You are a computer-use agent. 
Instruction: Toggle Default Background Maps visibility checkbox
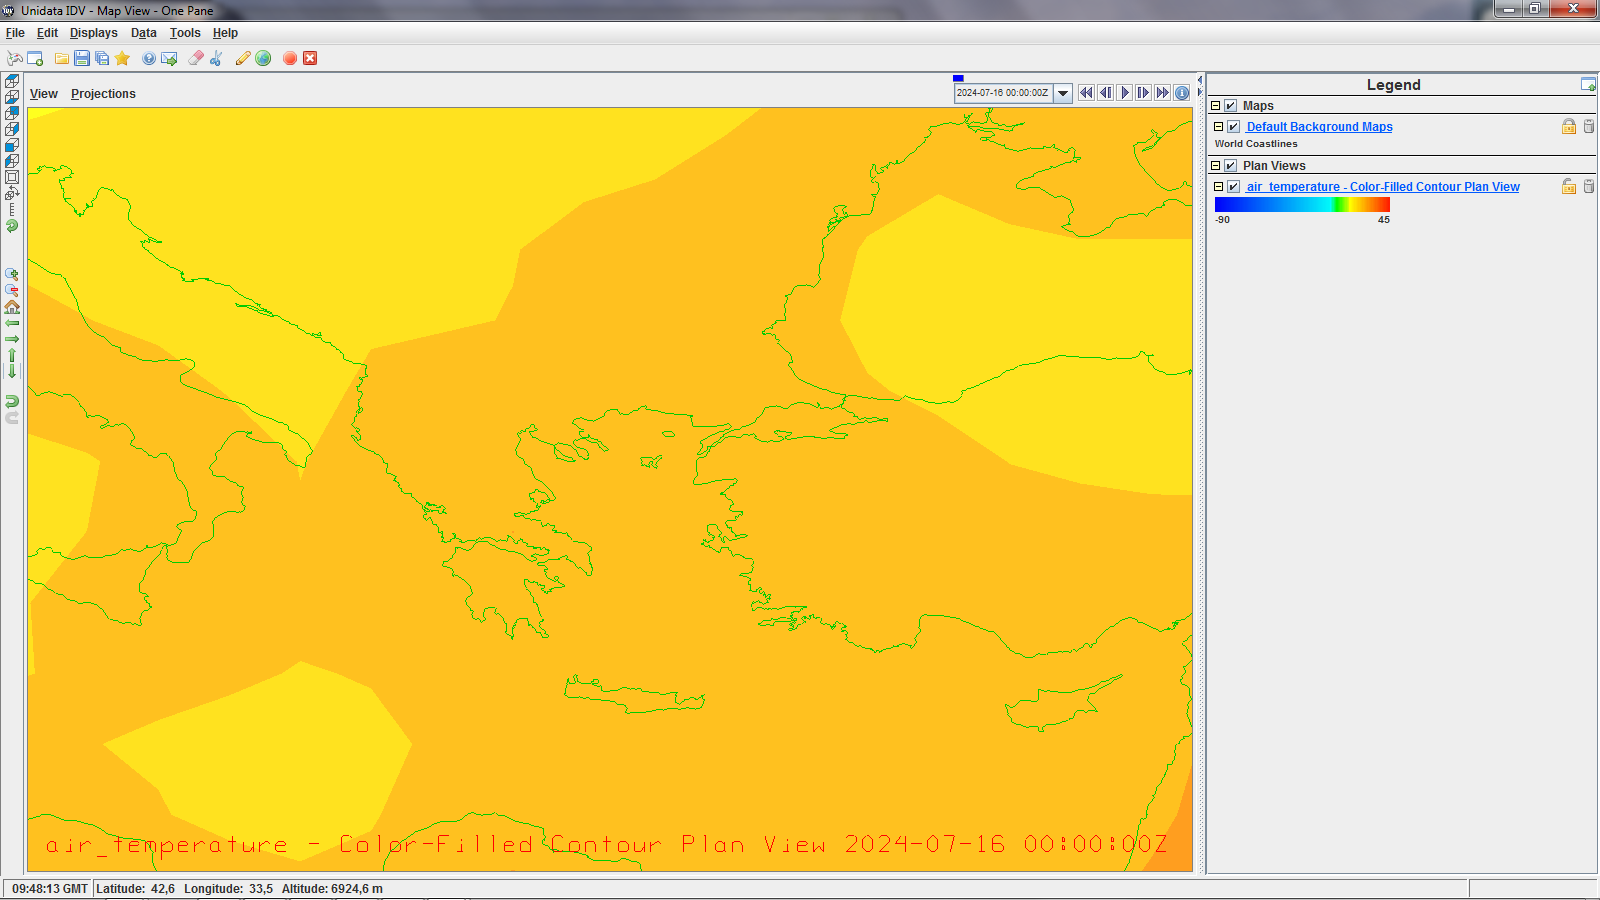pos(1234,127)
